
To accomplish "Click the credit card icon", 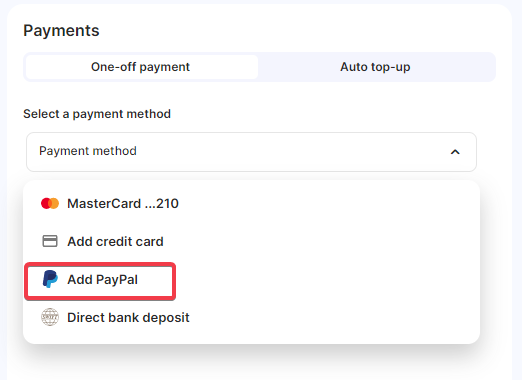I will point(50,241).
